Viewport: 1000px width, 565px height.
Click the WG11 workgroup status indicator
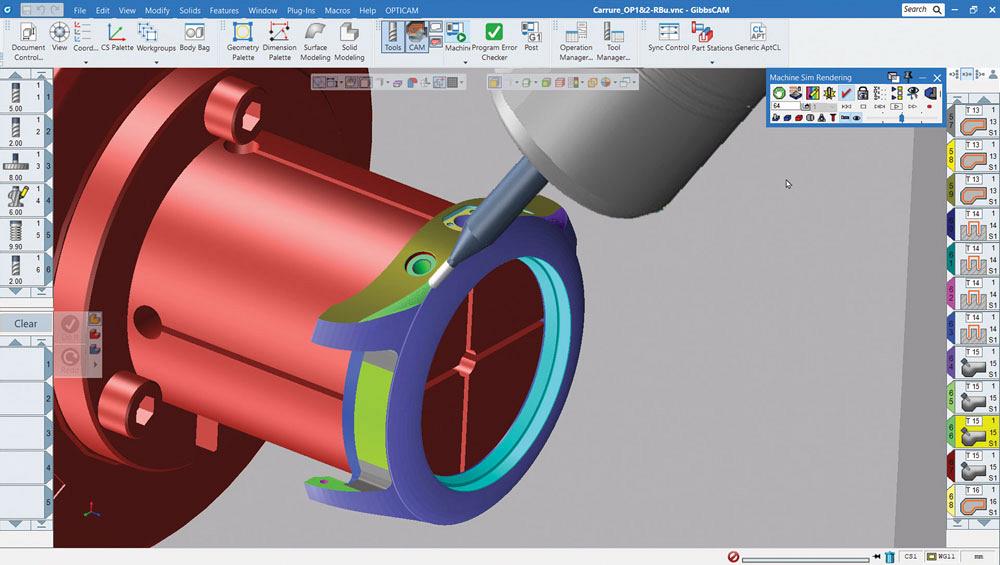(x=942, y=557)
